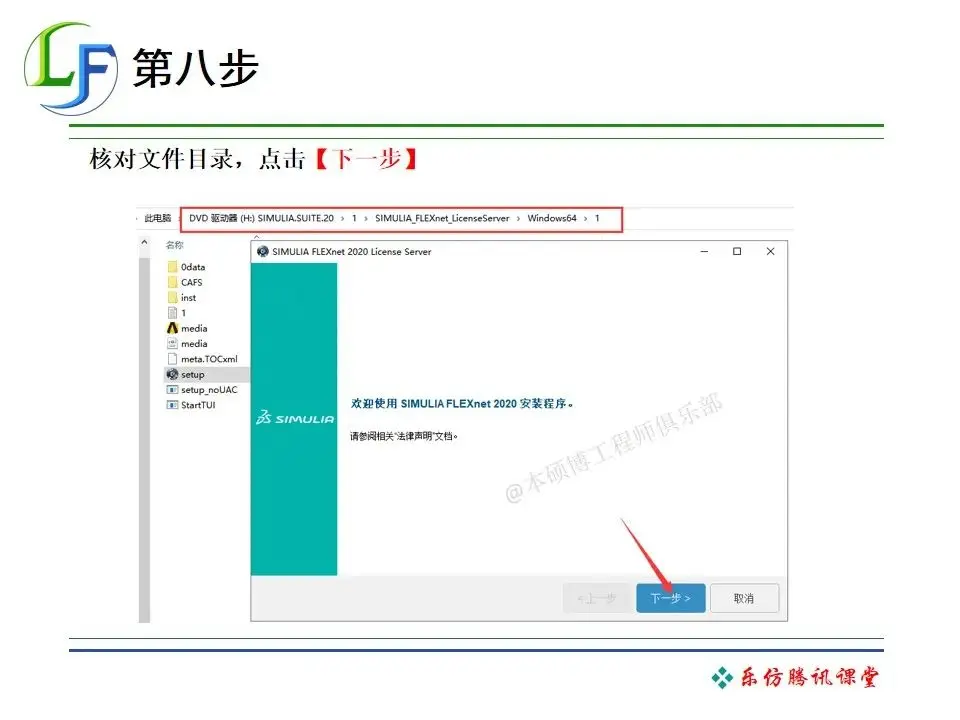Maximize the SIMULIA FLEXnet installer window
The height and width of the screenshot is (720, 960).
tap(737, 252)
